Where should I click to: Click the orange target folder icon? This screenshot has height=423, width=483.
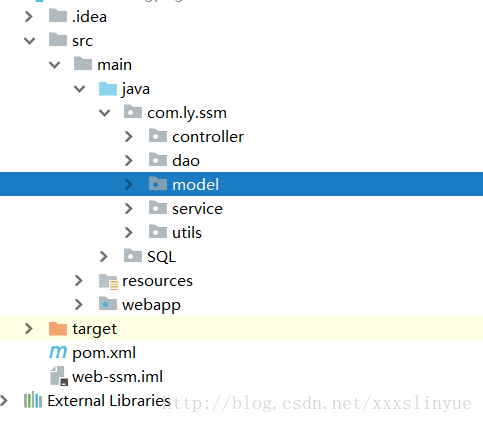58,328
